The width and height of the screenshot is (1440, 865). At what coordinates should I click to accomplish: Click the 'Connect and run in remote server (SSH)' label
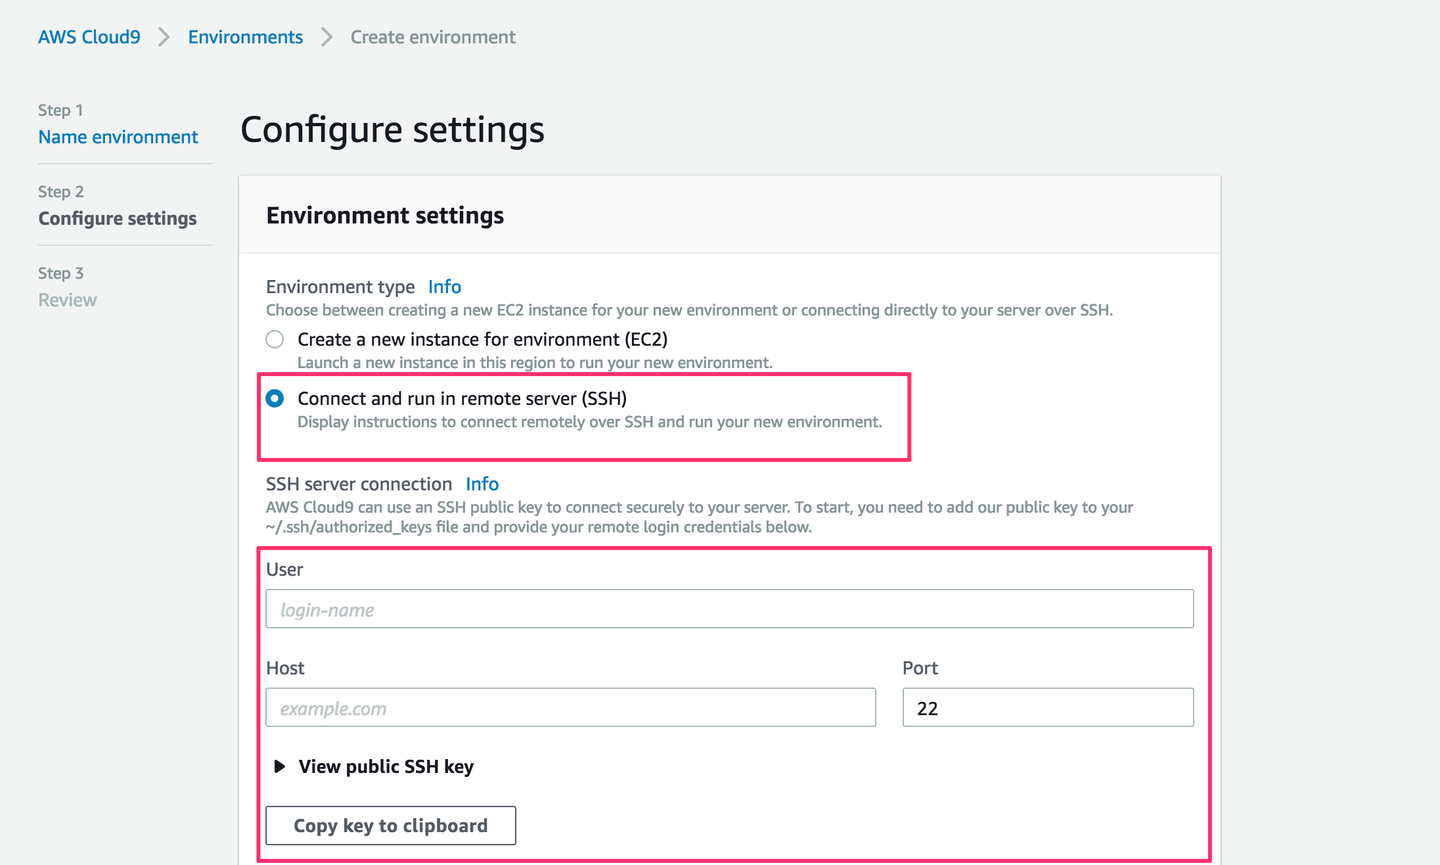(x=462, y=399)
